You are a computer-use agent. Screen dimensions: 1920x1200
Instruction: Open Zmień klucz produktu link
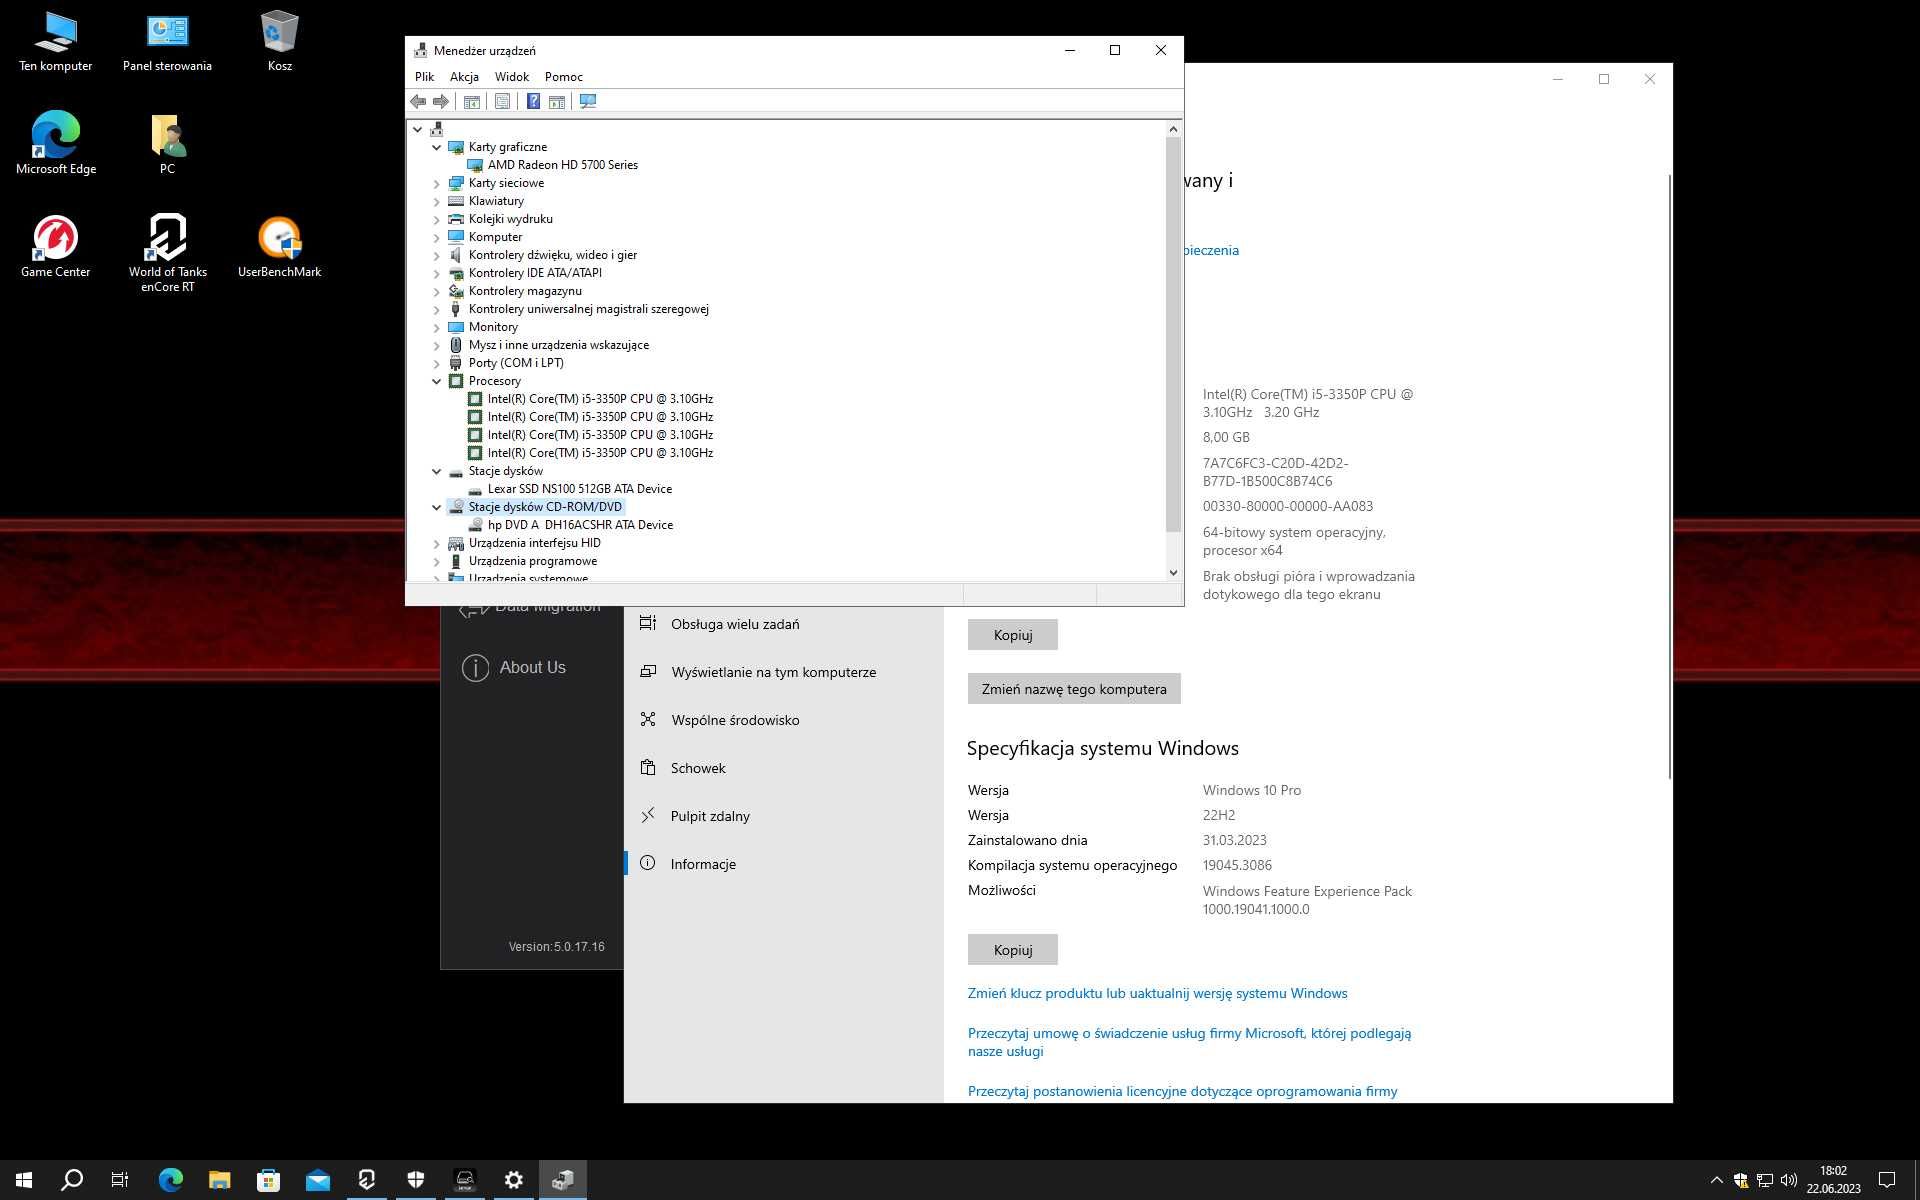coord(1157,993)
